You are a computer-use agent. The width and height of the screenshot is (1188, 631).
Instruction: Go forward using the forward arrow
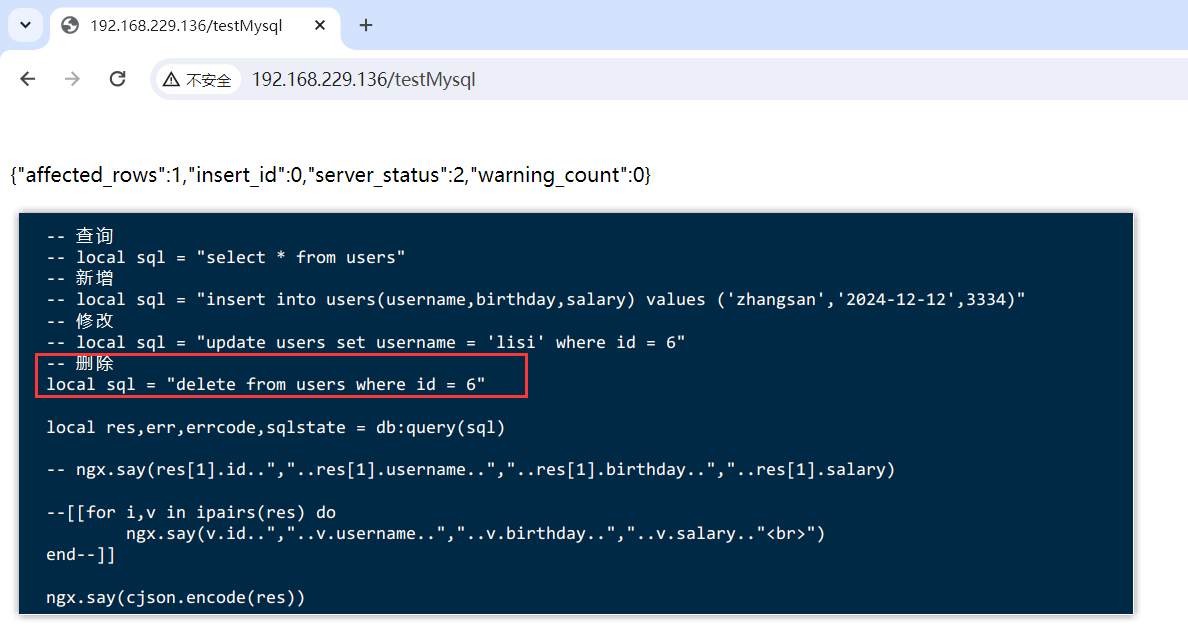[72, 79]
